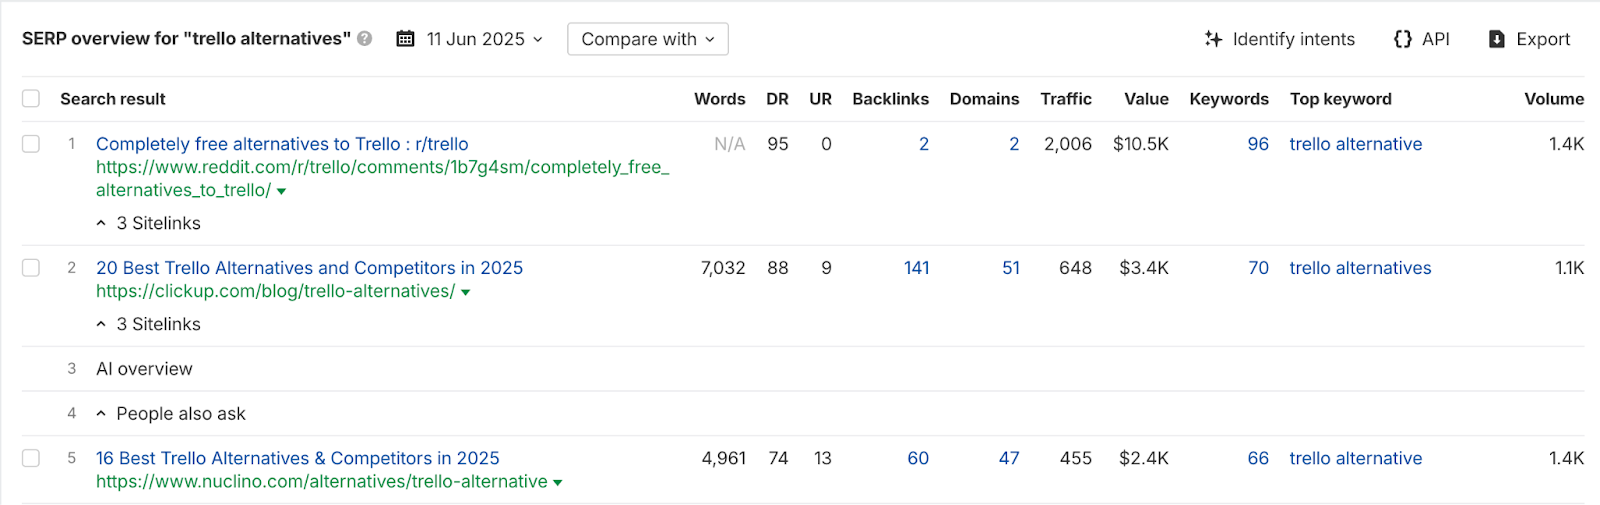Click the Top keyword column header
The height and width of the screenshot is (505, 1600).
[x=1340, y=99]
